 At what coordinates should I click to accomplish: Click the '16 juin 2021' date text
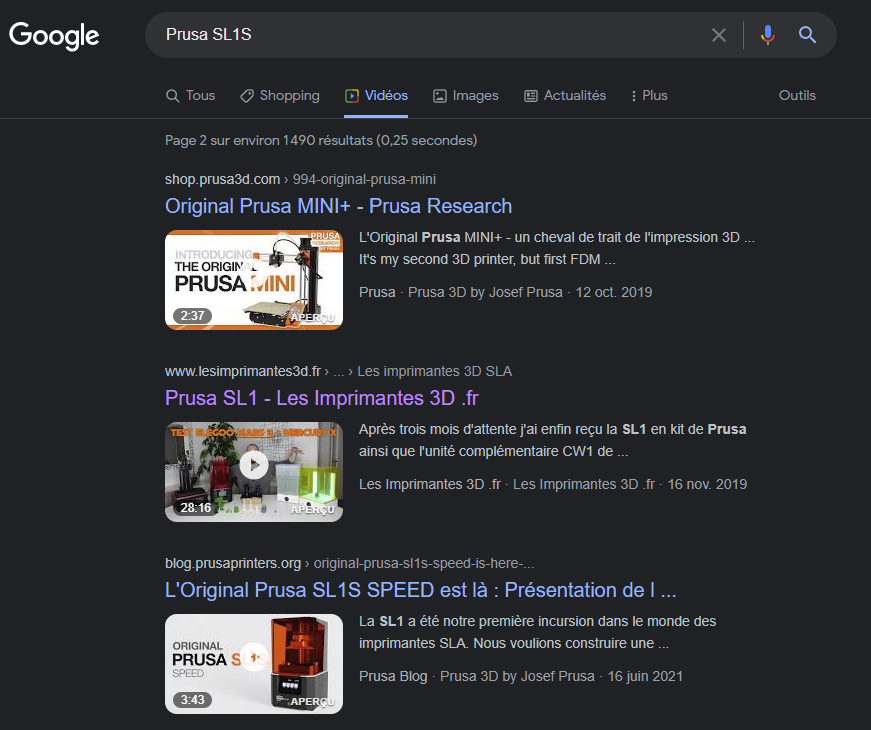pyautogui.click(x=645, y=676)
